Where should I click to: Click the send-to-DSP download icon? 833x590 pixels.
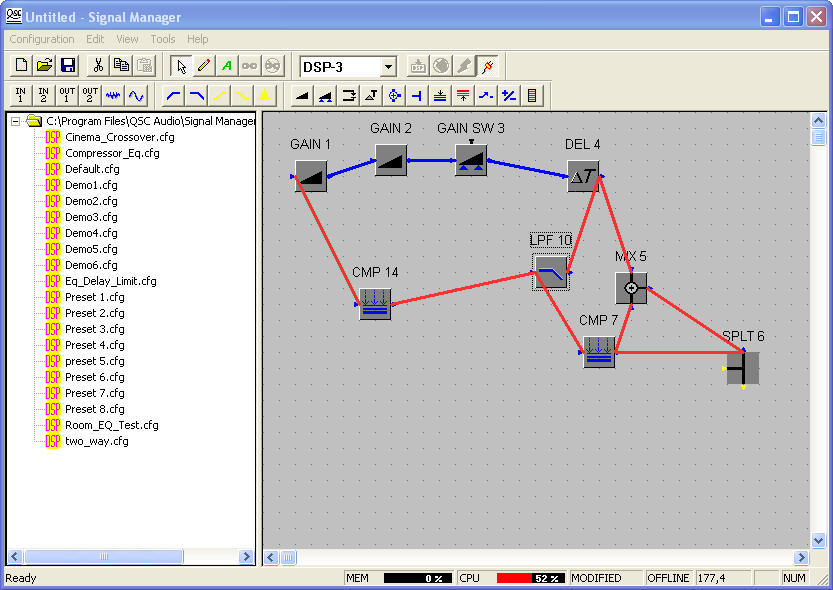coord(418,66)
